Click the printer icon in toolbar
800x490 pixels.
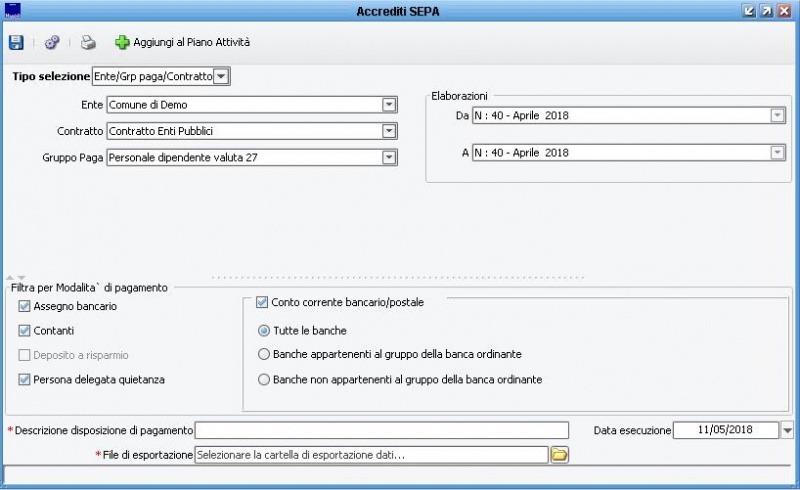coord(88,42)
